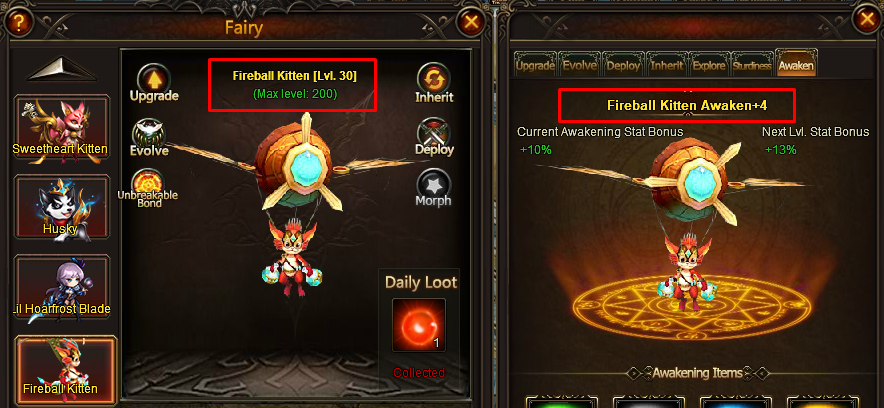Viewport: 884px width, 408px height.
Task: Close the Fairy panel
Action: 471,23
